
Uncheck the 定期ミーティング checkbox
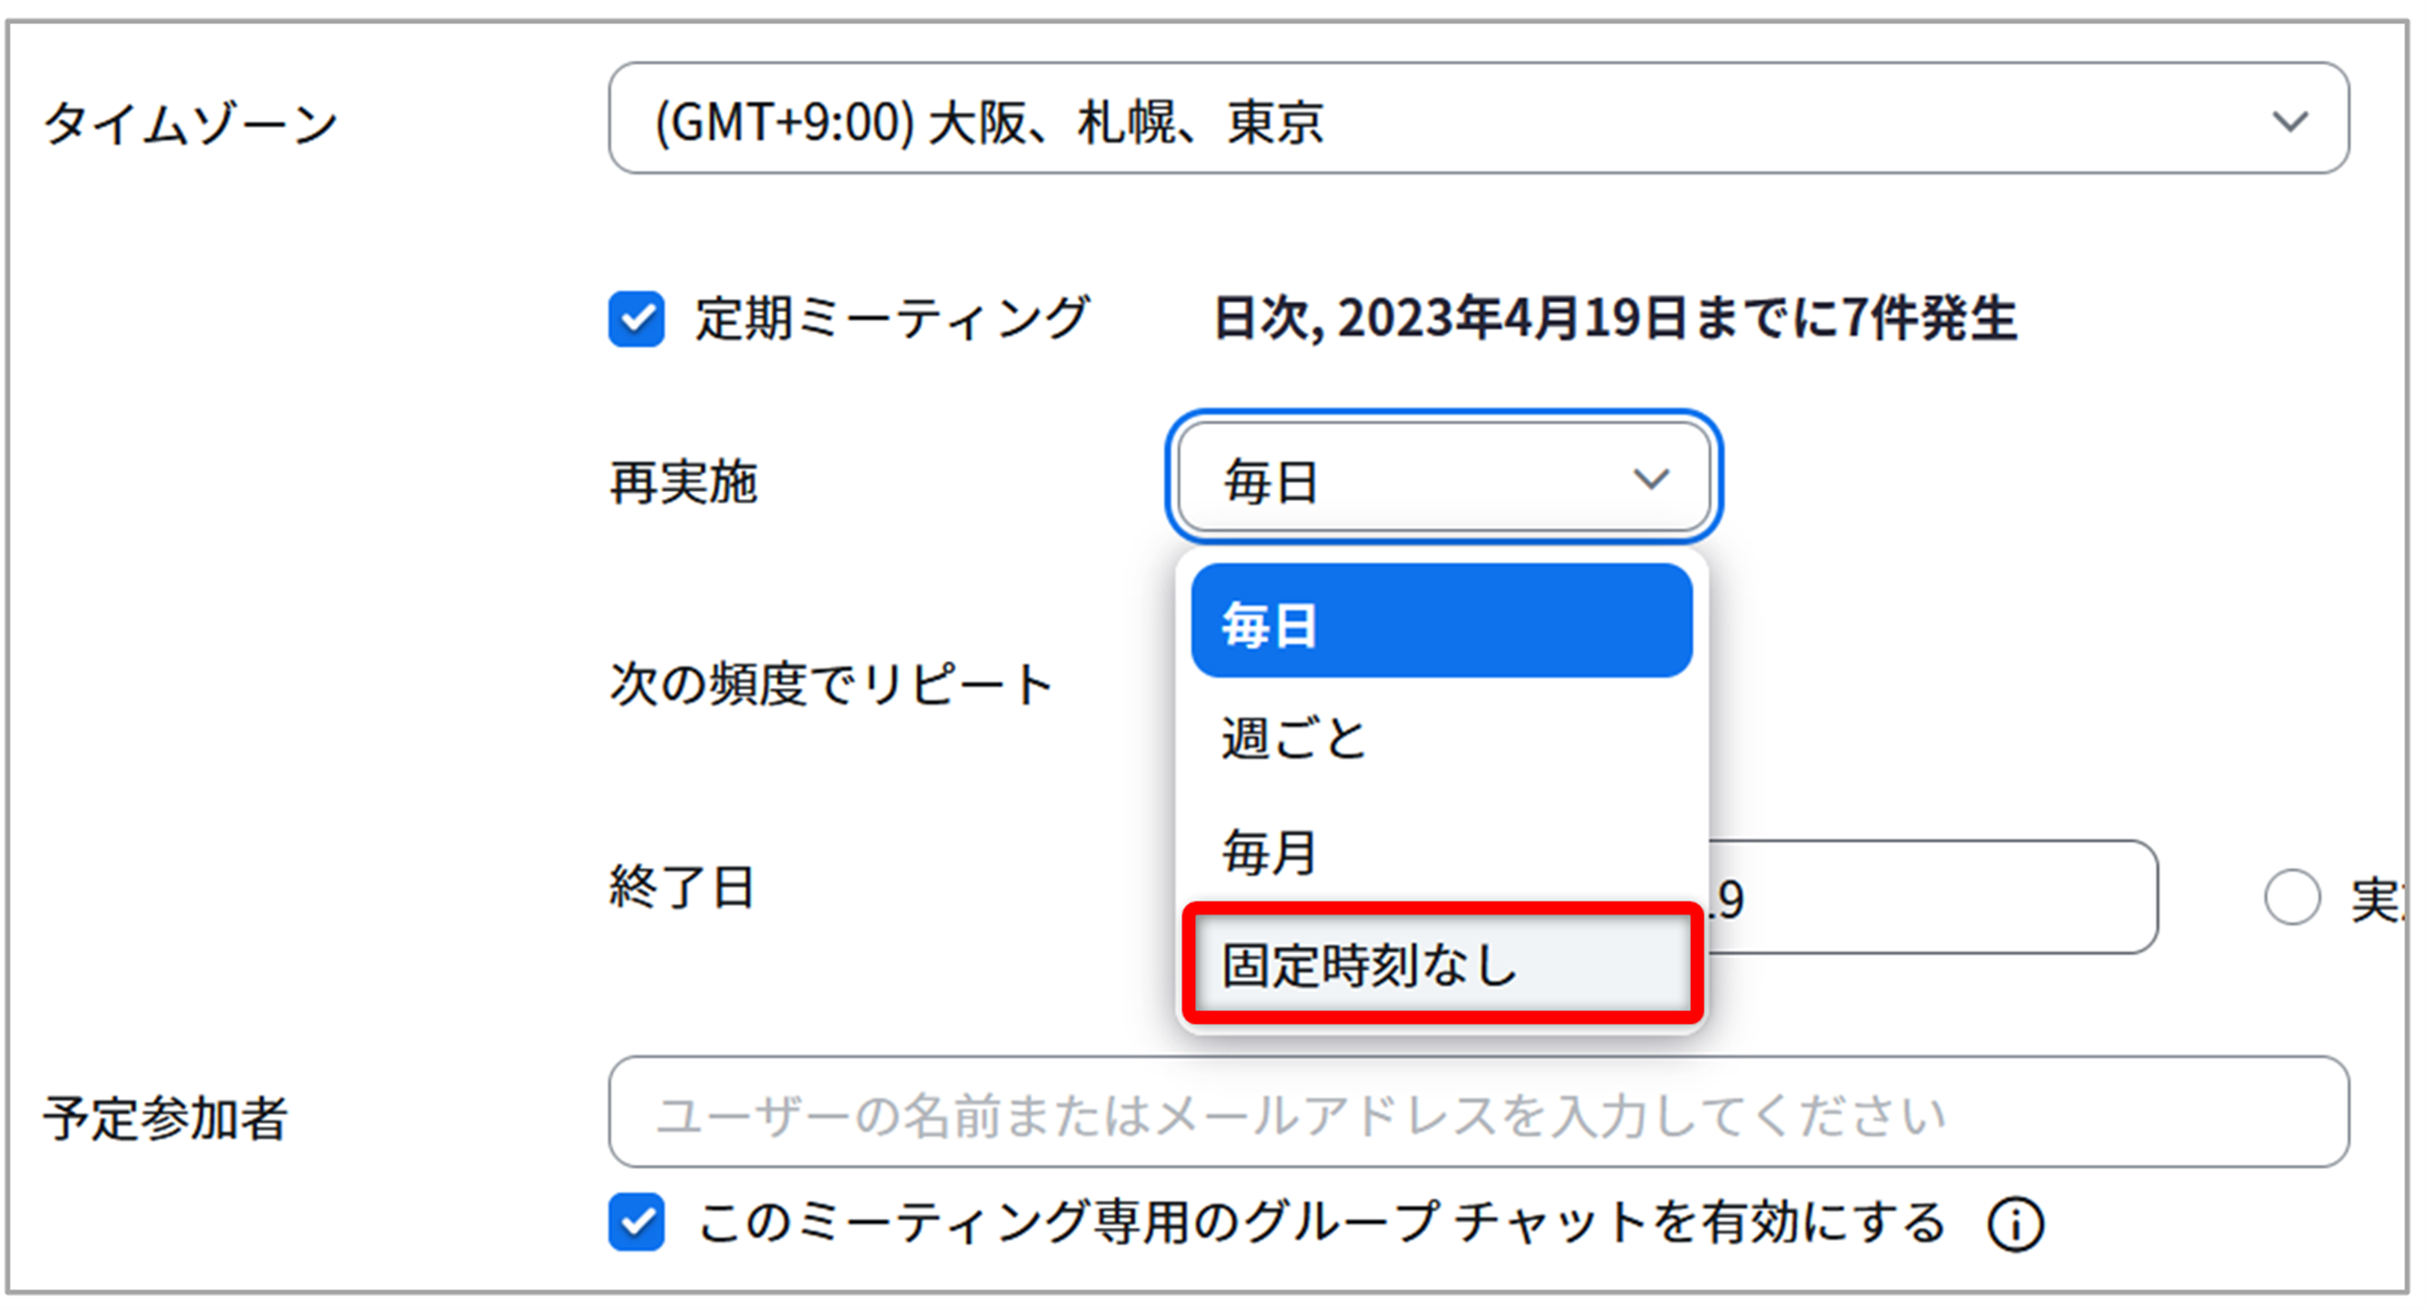[x=636, y=319]
